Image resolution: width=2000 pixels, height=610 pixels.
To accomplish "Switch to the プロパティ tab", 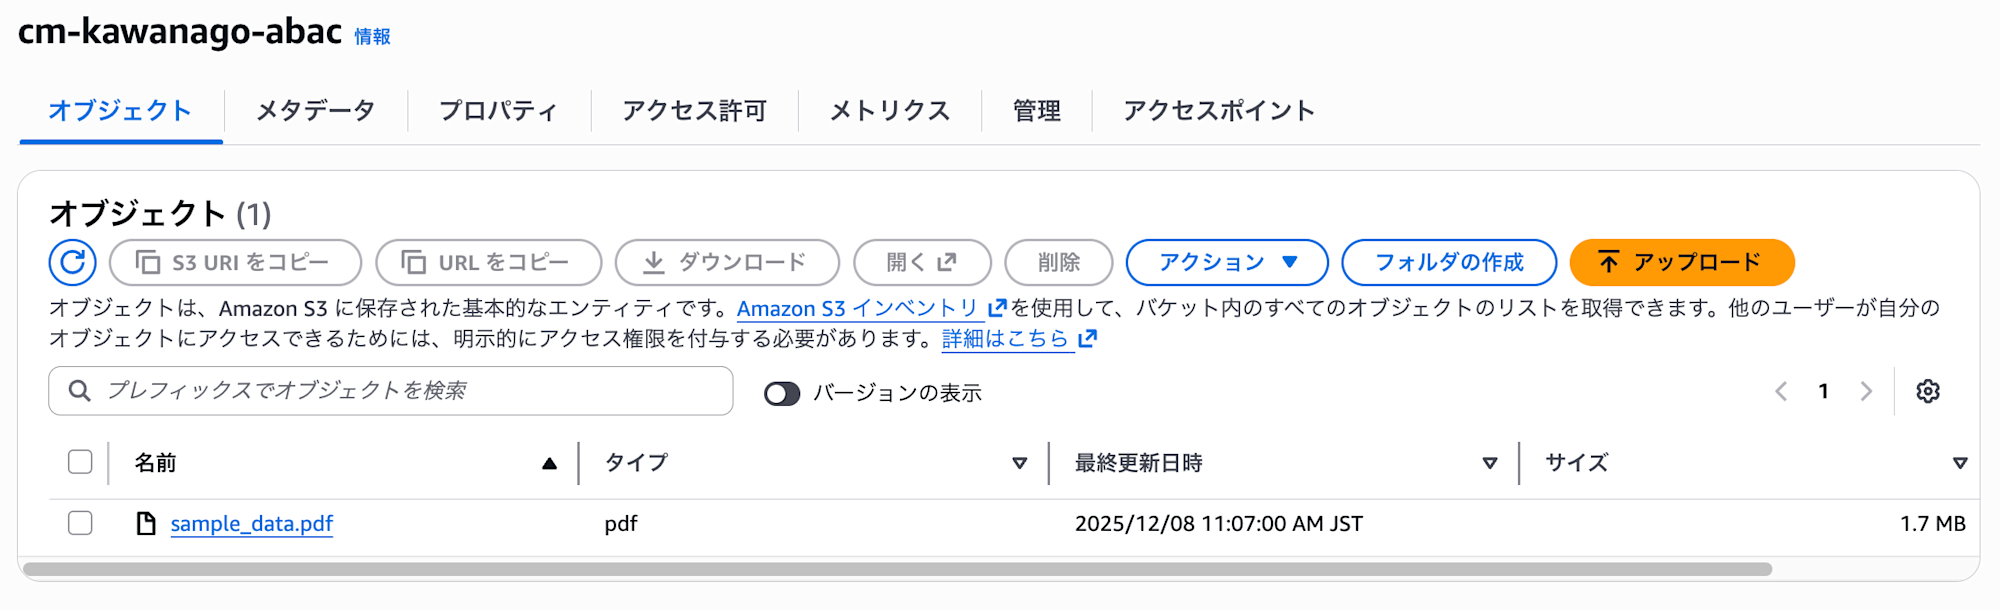I will click(x=498, y=110).
